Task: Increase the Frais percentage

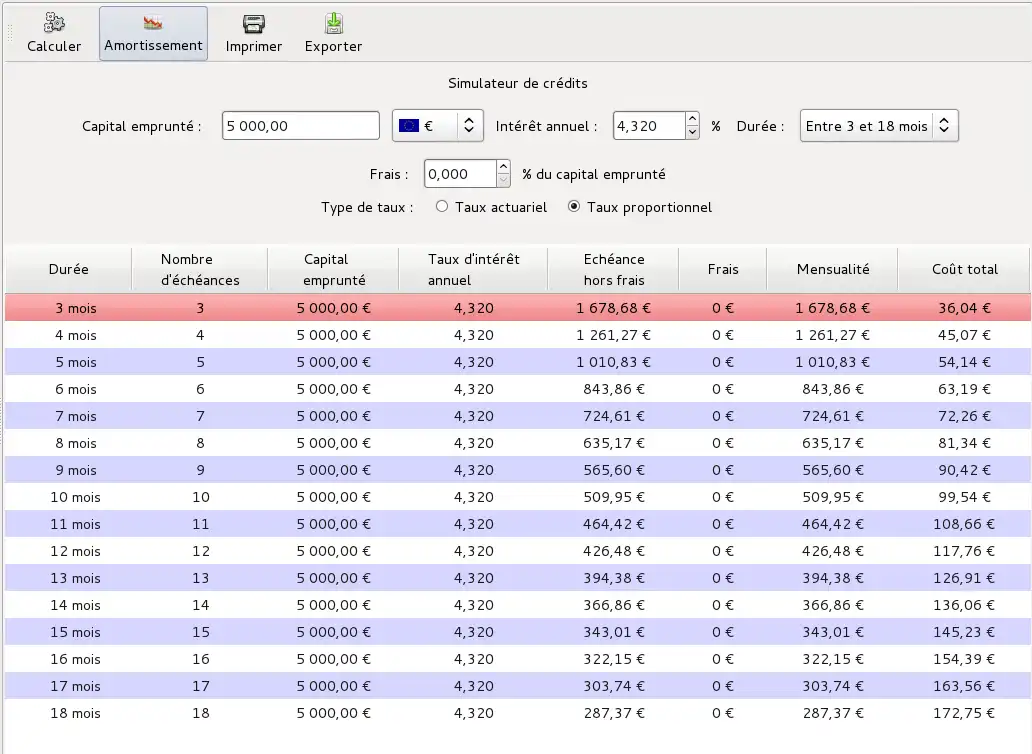Action: click(x=503, y=167)
